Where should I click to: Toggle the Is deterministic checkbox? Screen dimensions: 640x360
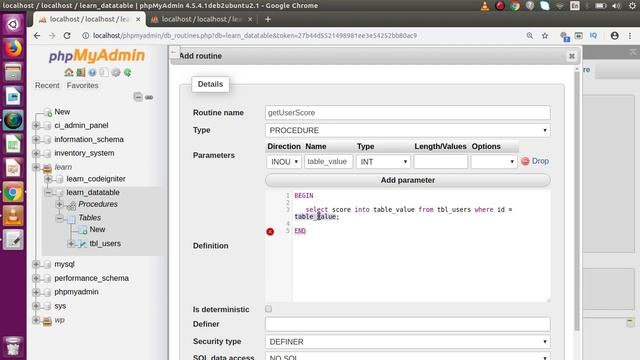tap(268, 309)
